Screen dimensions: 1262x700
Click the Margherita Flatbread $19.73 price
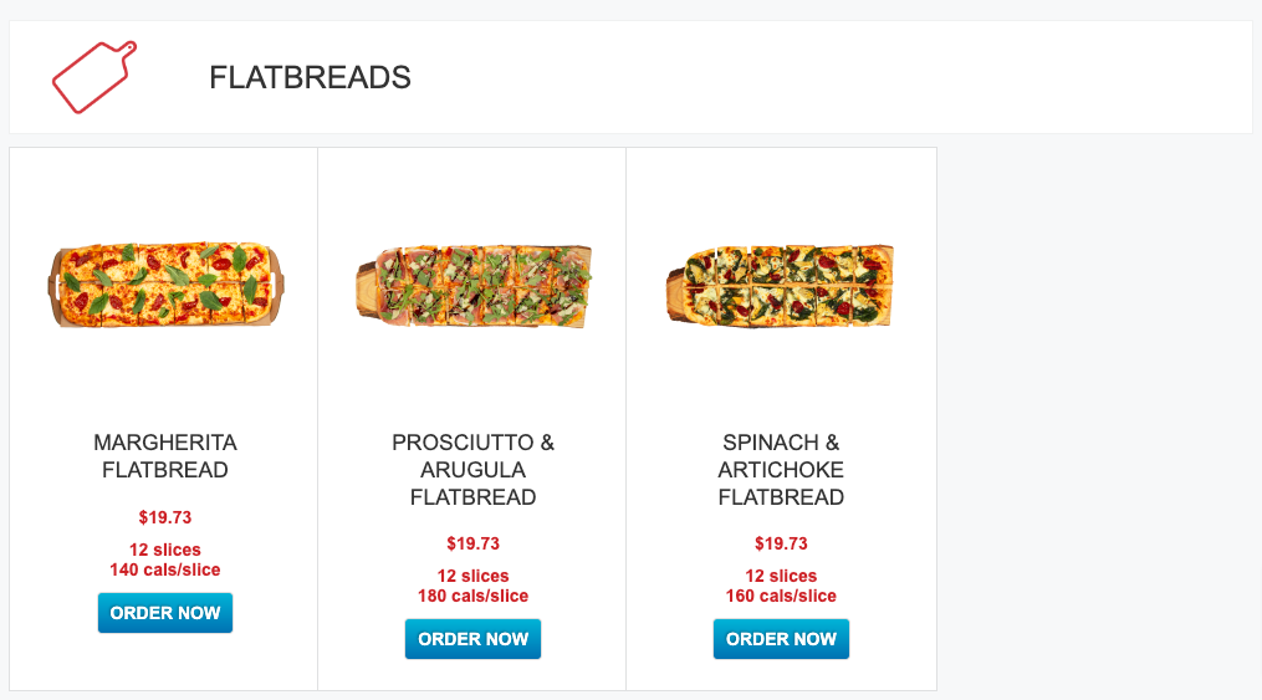[x=165, y=517]
